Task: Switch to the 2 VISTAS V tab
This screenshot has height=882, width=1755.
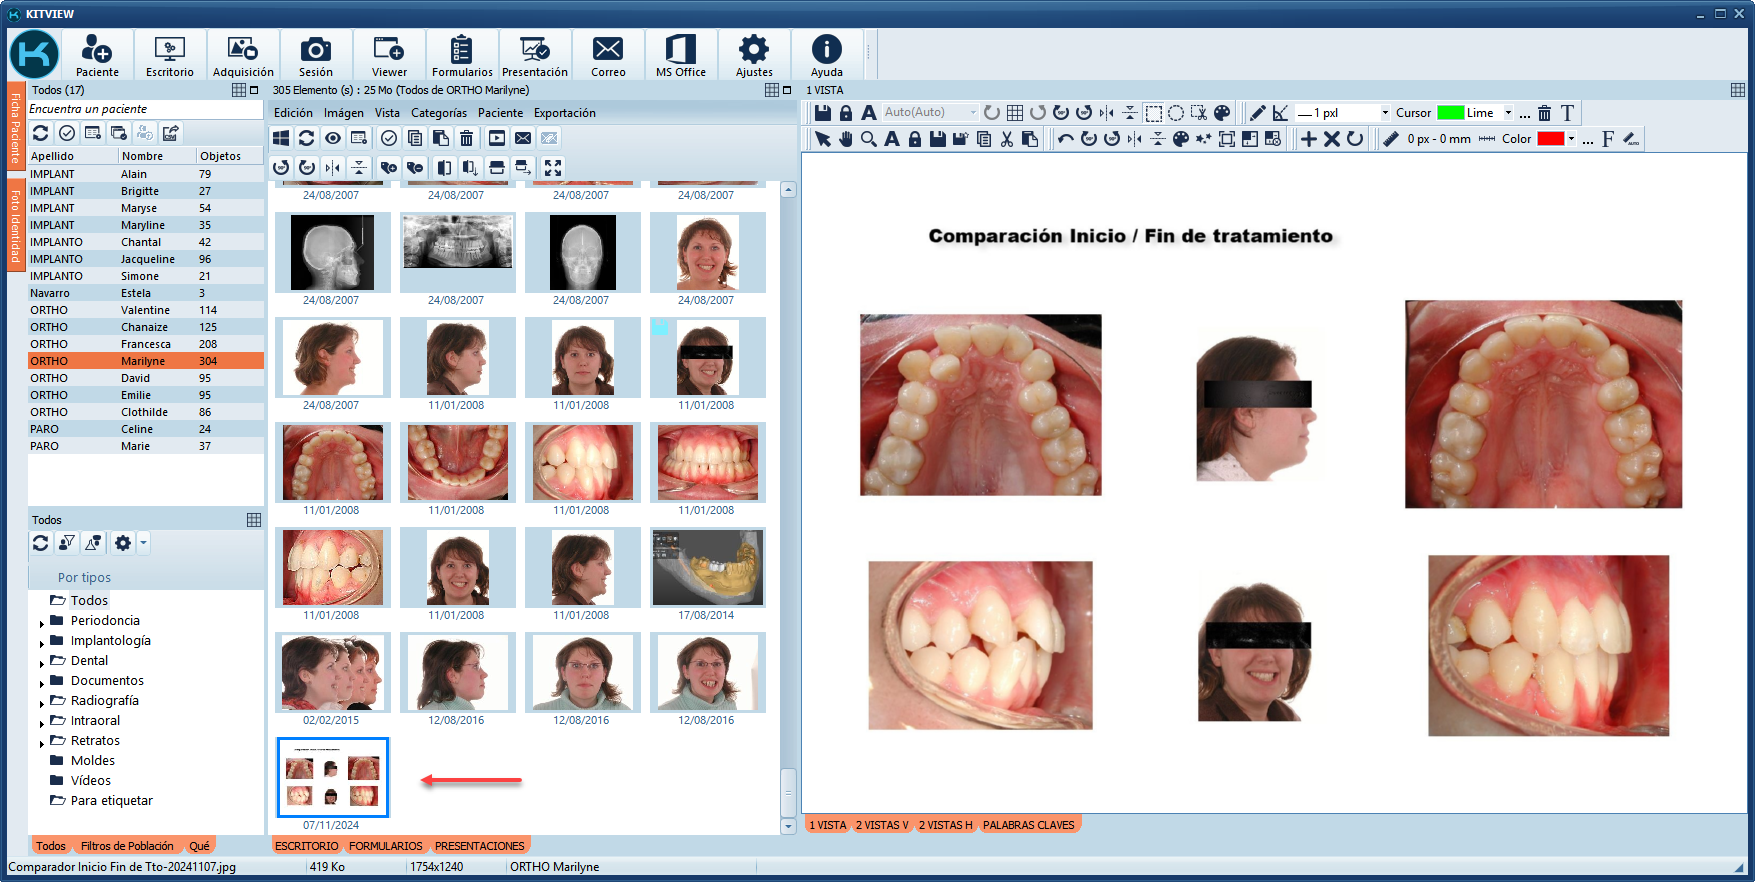Action: click(x=882, y=825)
